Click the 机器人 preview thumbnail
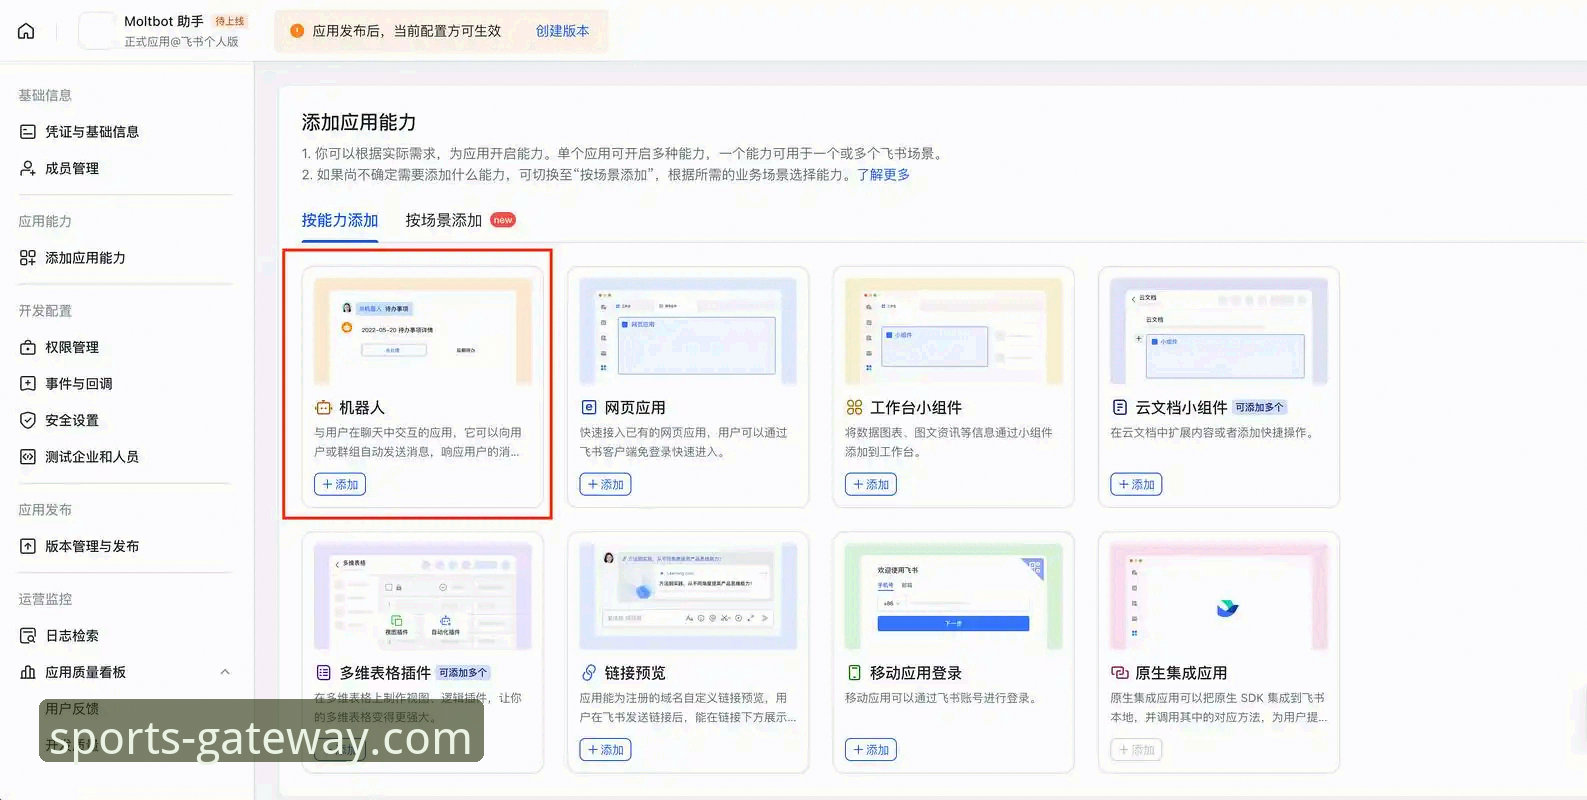The image size is (1587, 800). click(423, 332)
